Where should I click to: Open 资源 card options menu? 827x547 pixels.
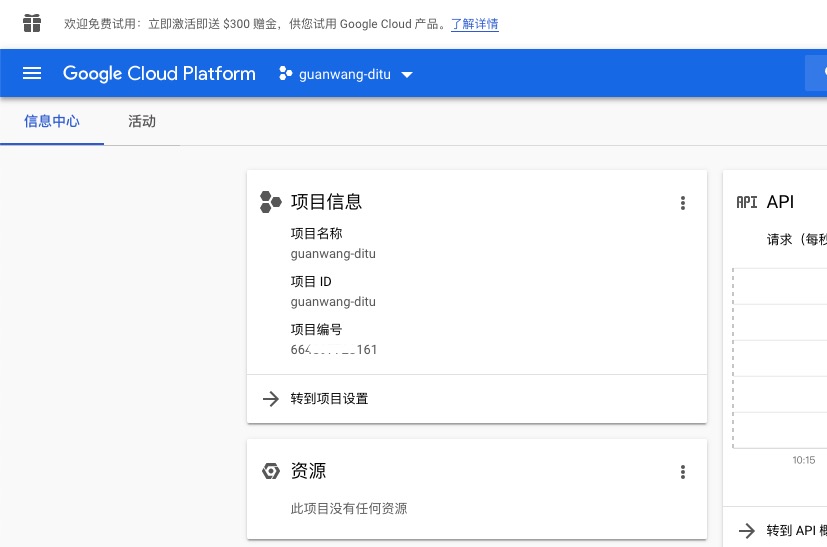(x=682, y=472)
